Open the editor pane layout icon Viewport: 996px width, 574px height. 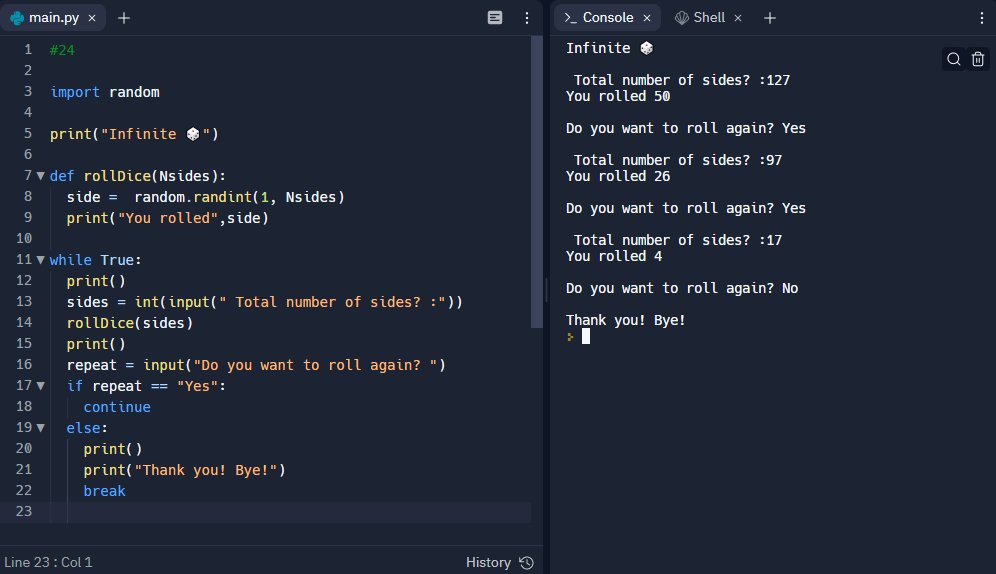tap(495, 18)
